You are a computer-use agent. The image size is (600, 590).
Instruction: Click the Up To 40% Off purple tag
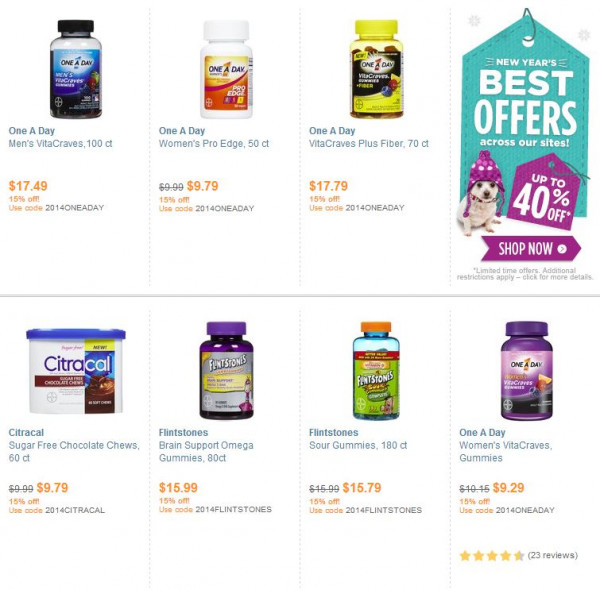point(545,193)
